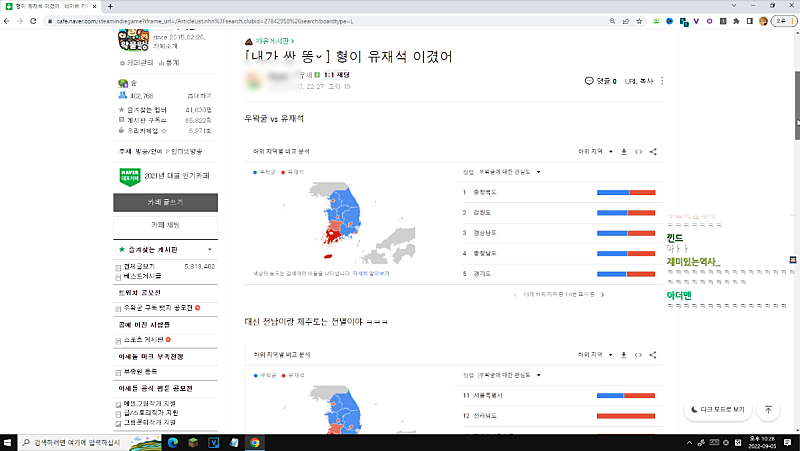Open 카페 채팅 chat button

(165, 225)
